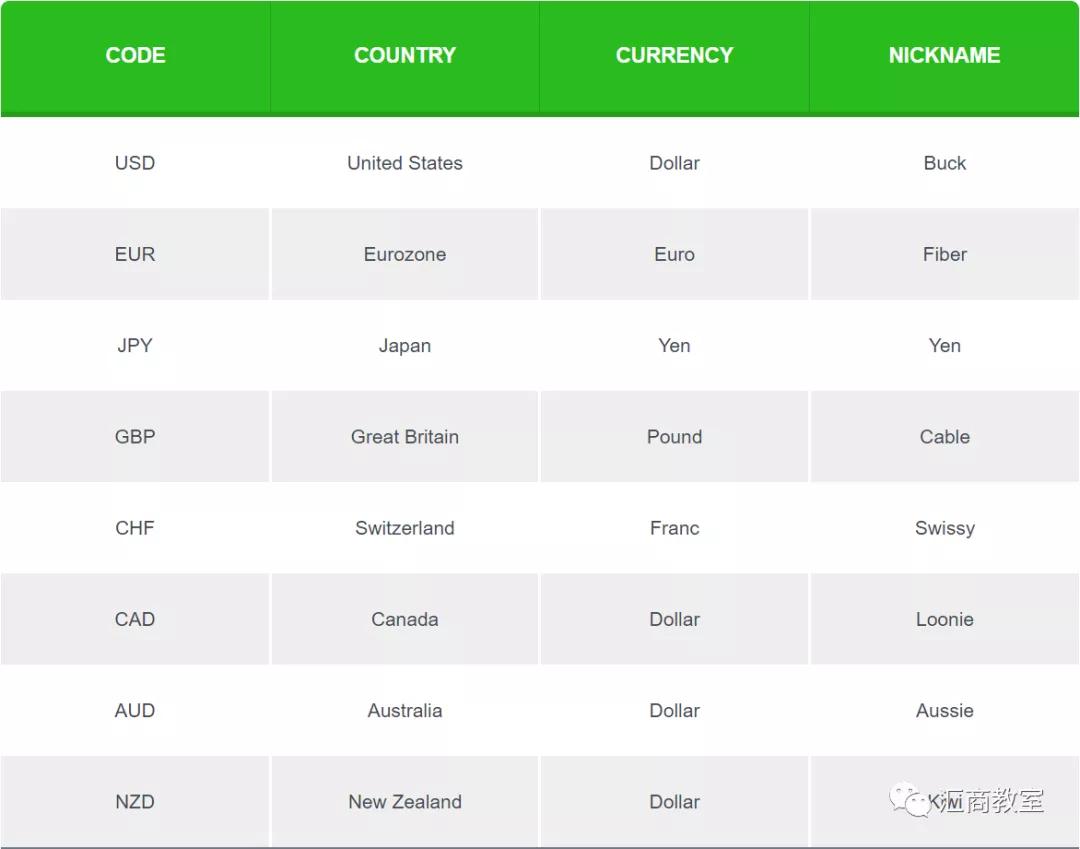The image size is (1080, 849).
Task: Click the New Zealand country cell
Action: (405, 801)
